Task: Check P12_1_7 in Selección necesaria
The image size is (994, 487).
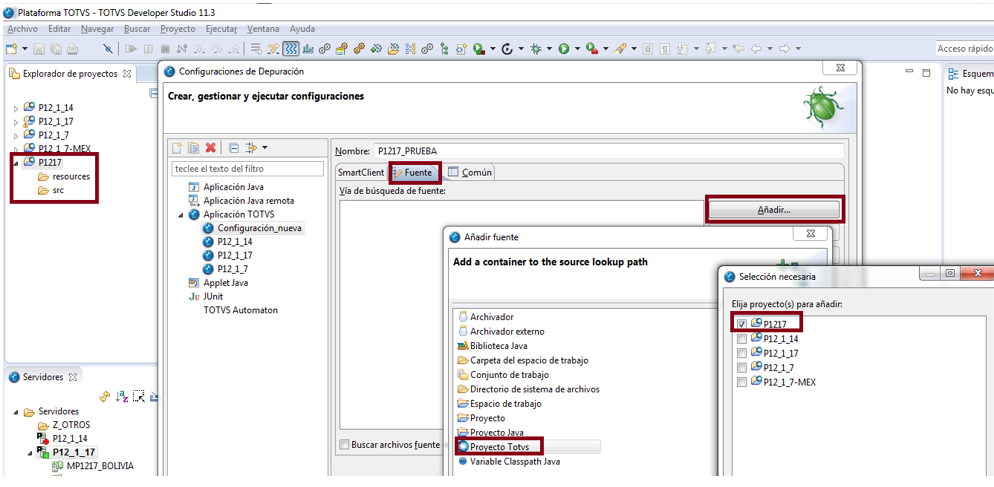Action: click(x=742, y=367)
